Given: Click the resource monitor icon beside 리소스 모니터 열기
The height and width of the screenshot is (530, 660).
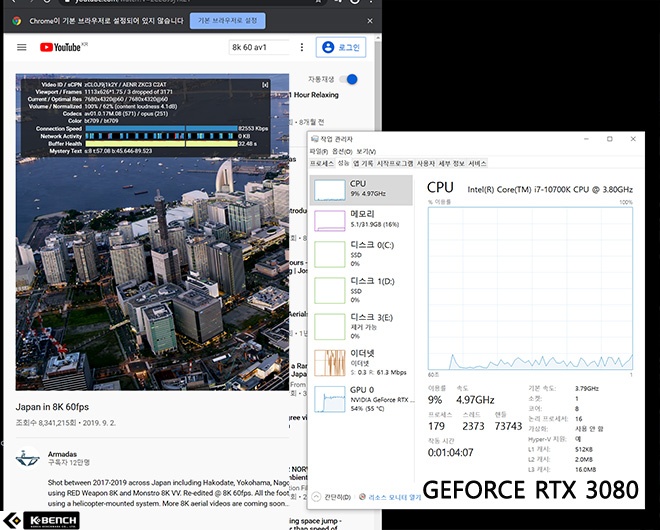Looking at the screenshot, I should tap(362, 497).
